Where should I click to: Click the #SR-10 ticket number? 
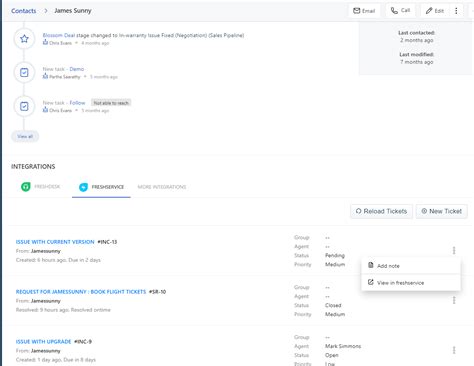coord(157,292)
